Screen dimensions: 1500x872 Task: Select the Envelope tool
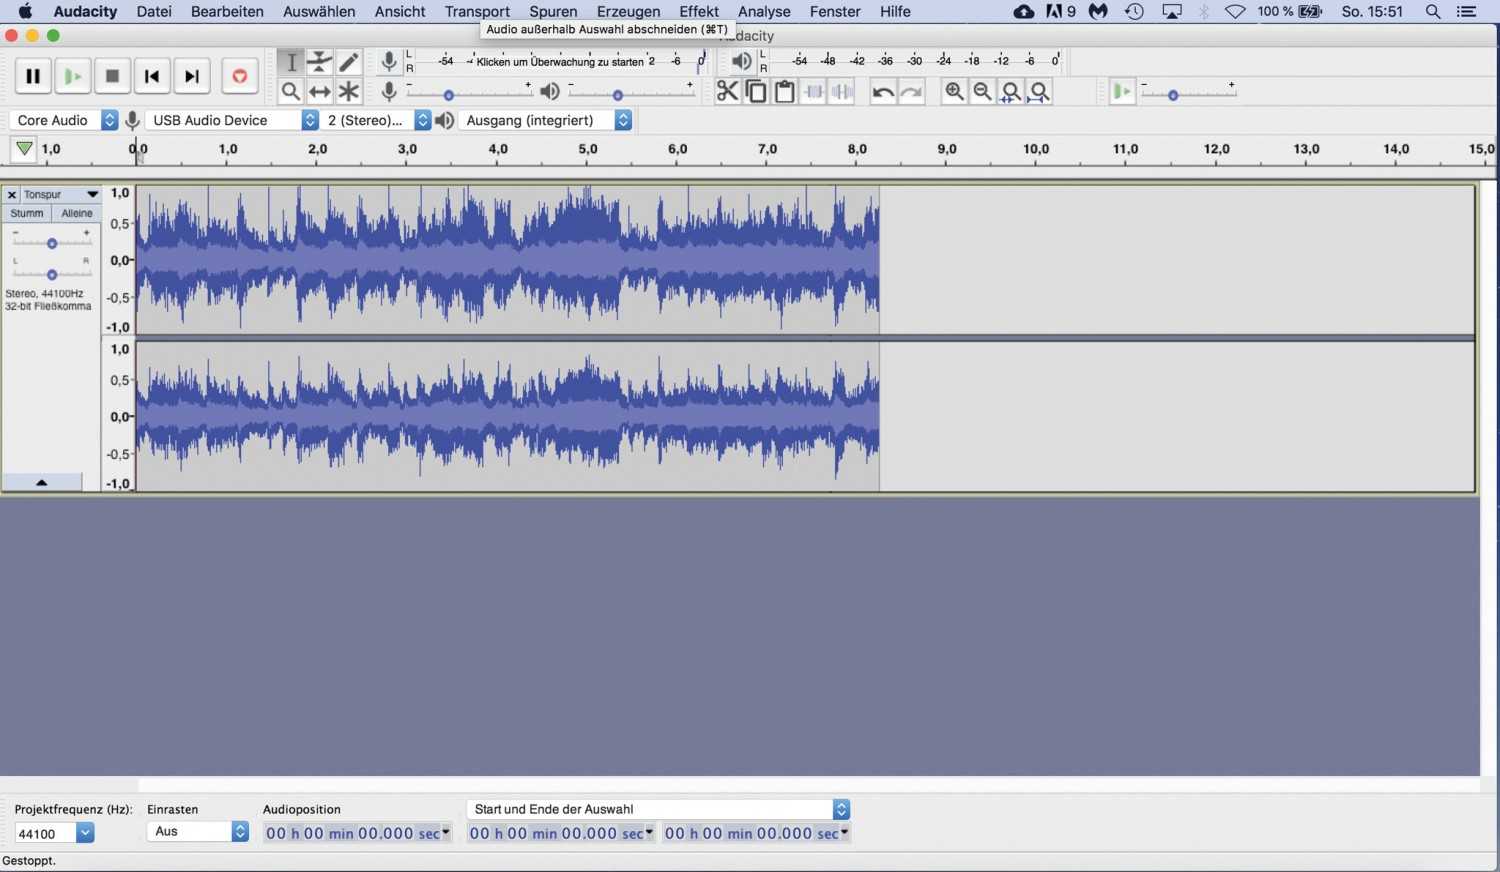320,62
